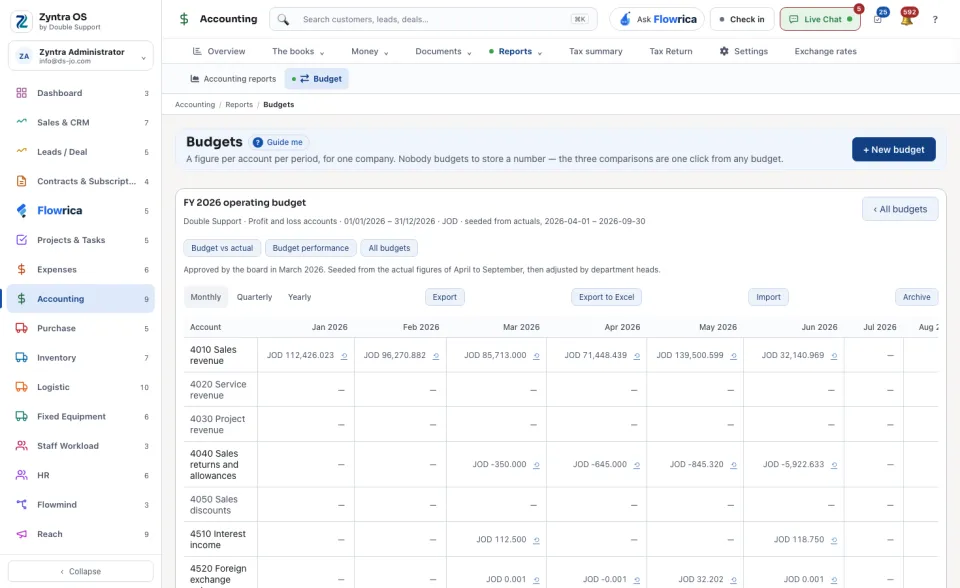The width and height of the screenshot is (960, 588).
Task: Open the tasks checklist icon with badge 25
Action: pos(878,20)
